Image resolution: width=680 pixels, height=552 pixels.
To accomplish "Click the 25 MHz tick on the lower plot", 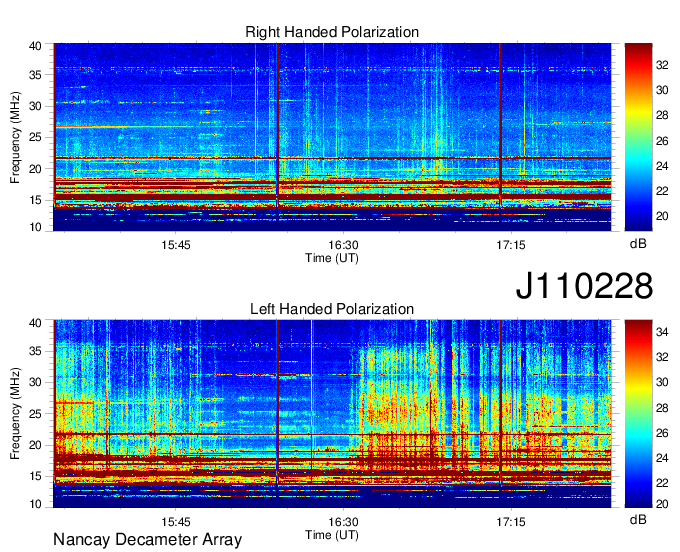I will tap(35, 414).
